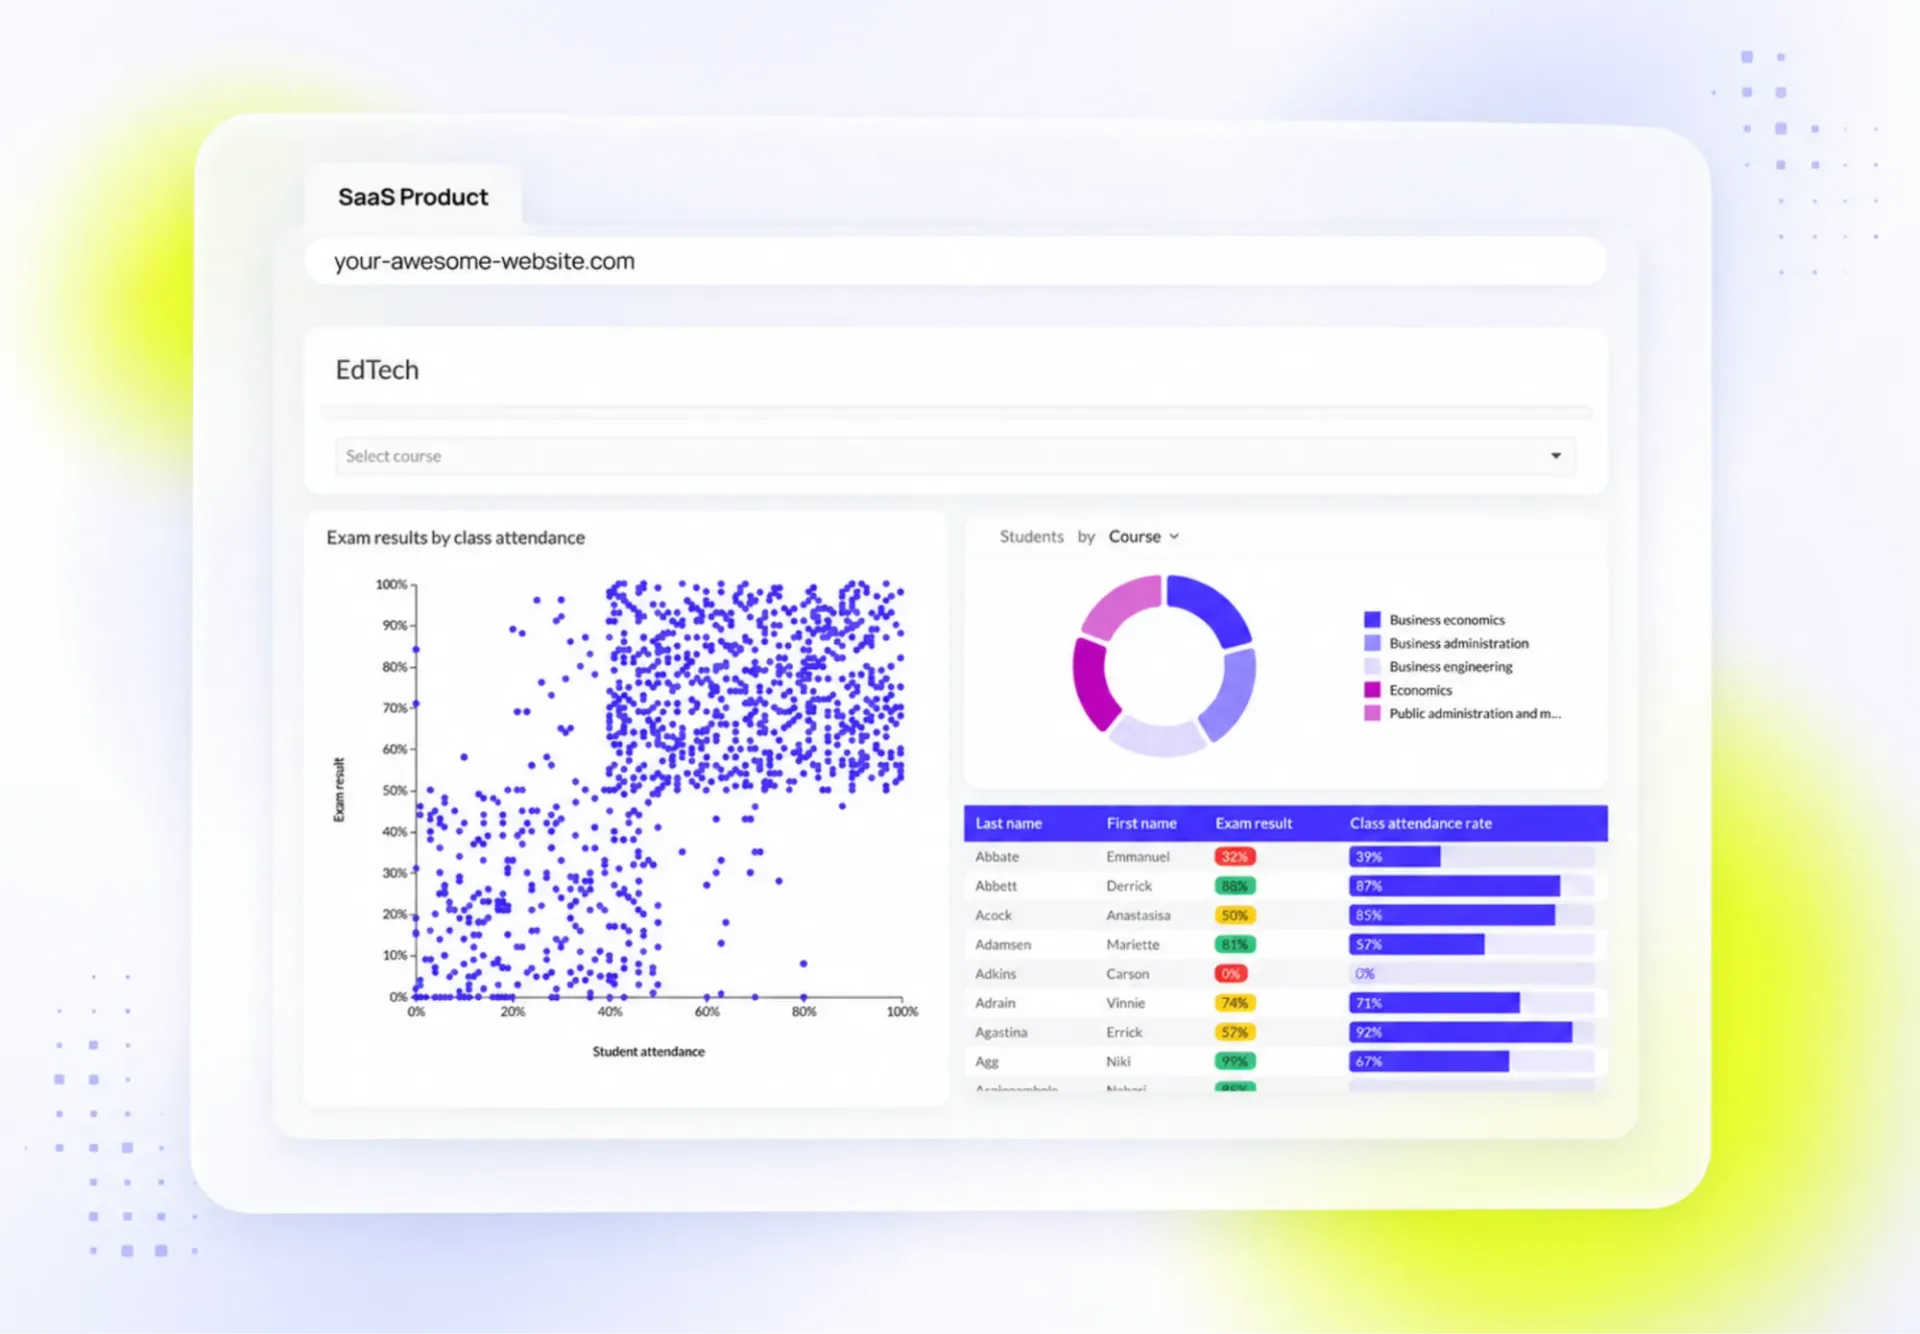Expand the Course grouping selector
This screenshot has height=1334, width=1920.
(x=1143, y=537)
